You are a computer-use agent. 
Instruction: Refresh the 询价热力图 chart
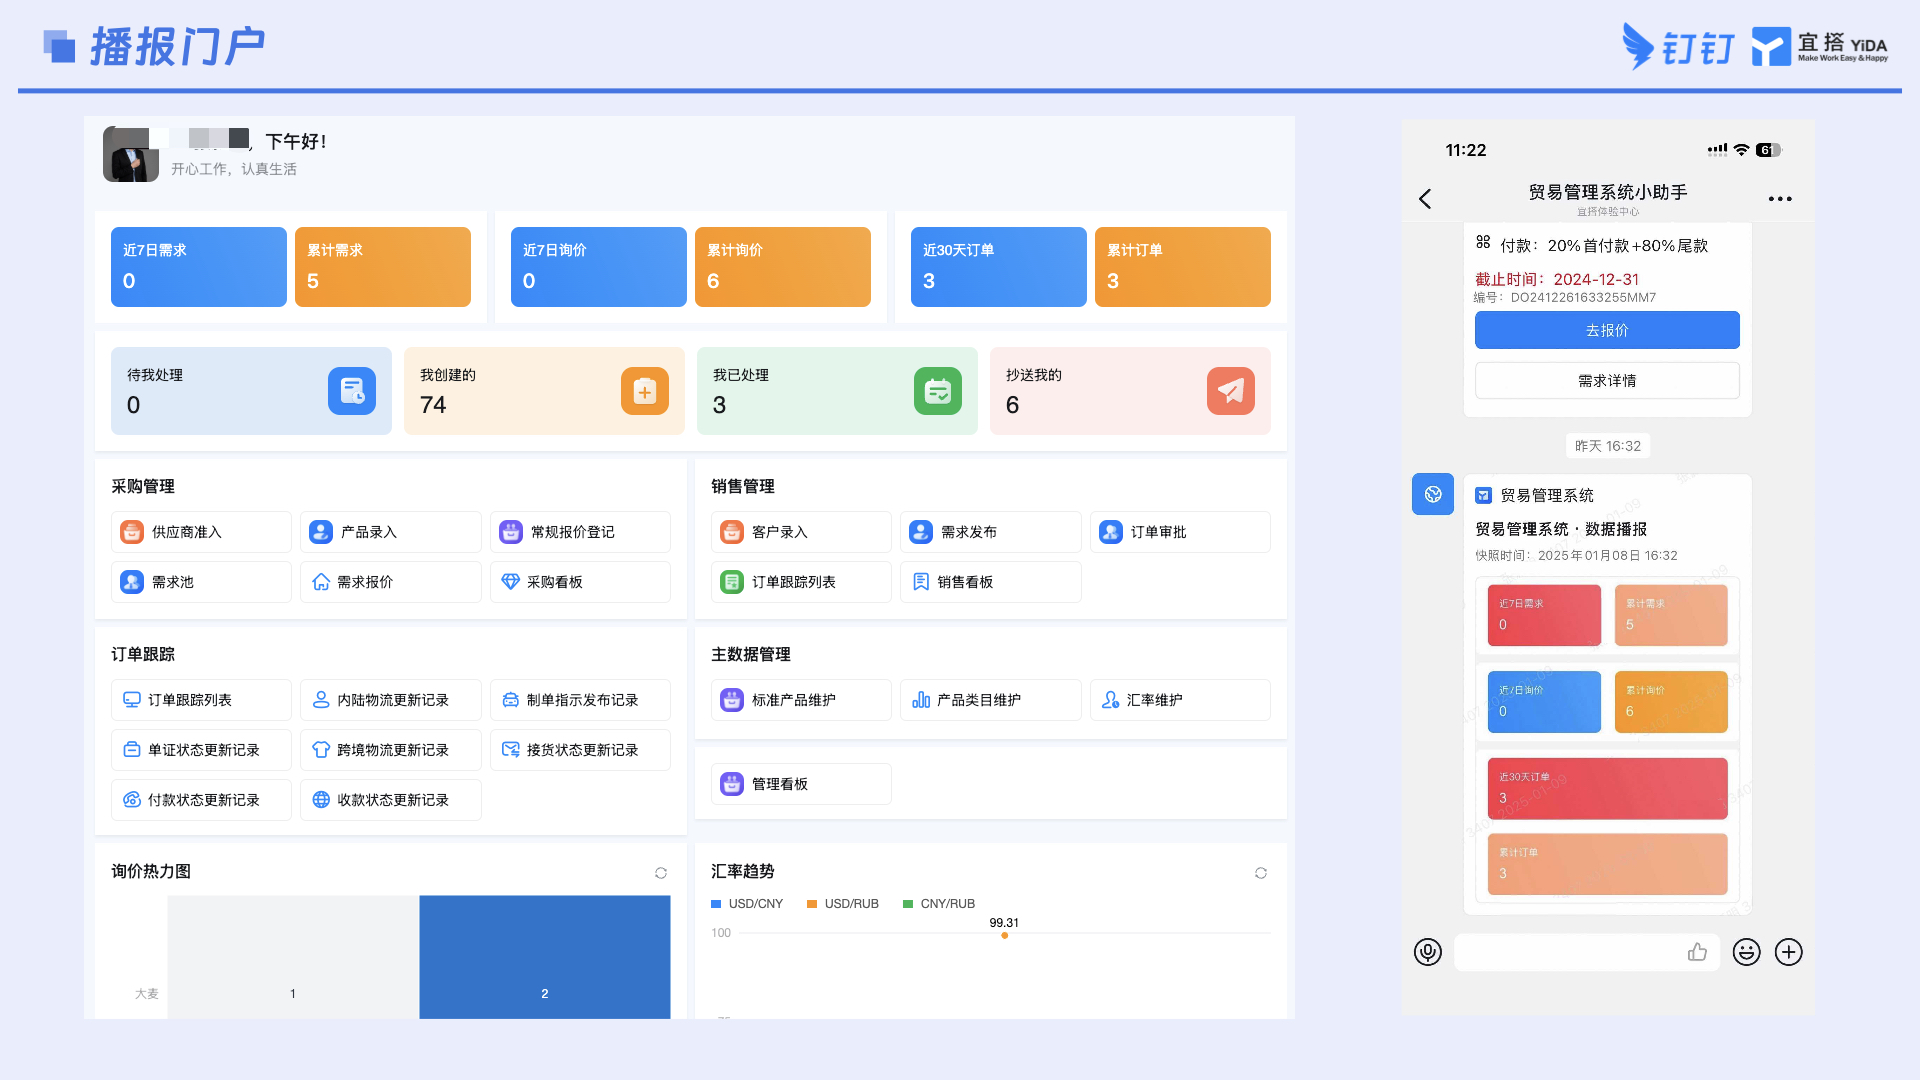click(661, 873)
